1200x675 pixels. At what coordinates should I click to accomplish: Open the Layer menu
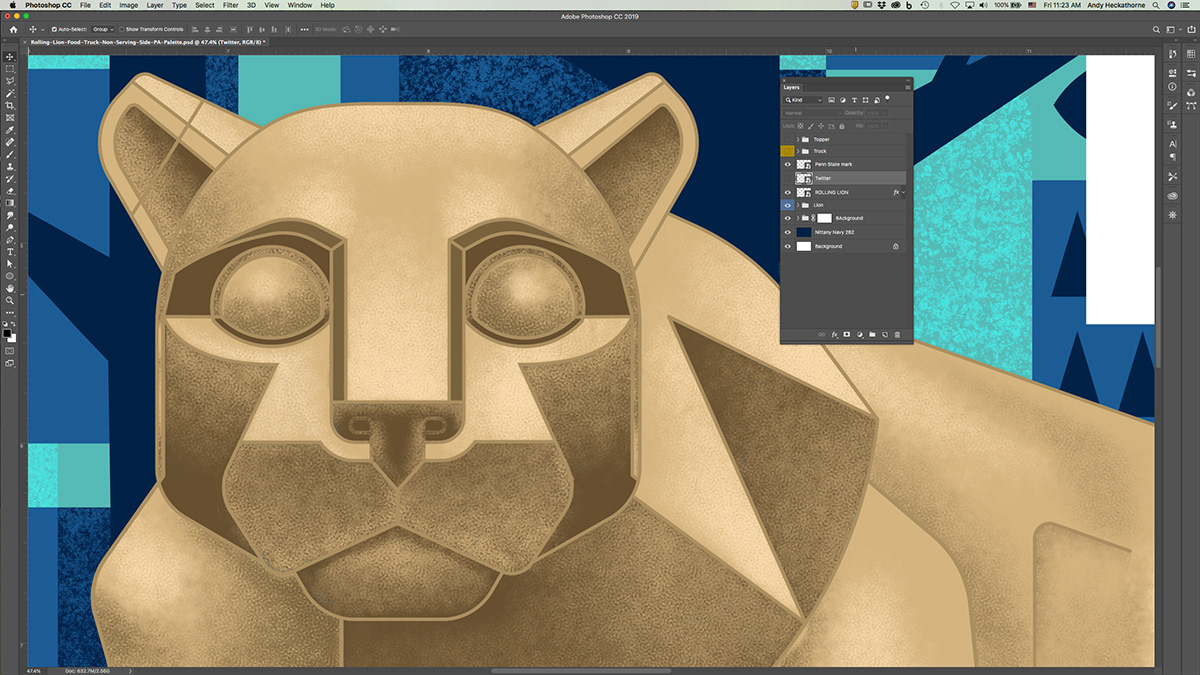point(155,5)
